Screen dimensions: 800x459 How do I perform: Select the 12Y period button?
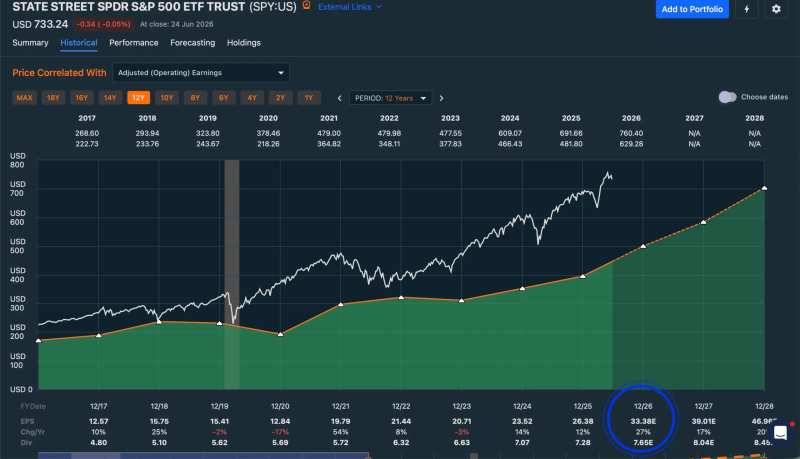click(x=138, y=98)
